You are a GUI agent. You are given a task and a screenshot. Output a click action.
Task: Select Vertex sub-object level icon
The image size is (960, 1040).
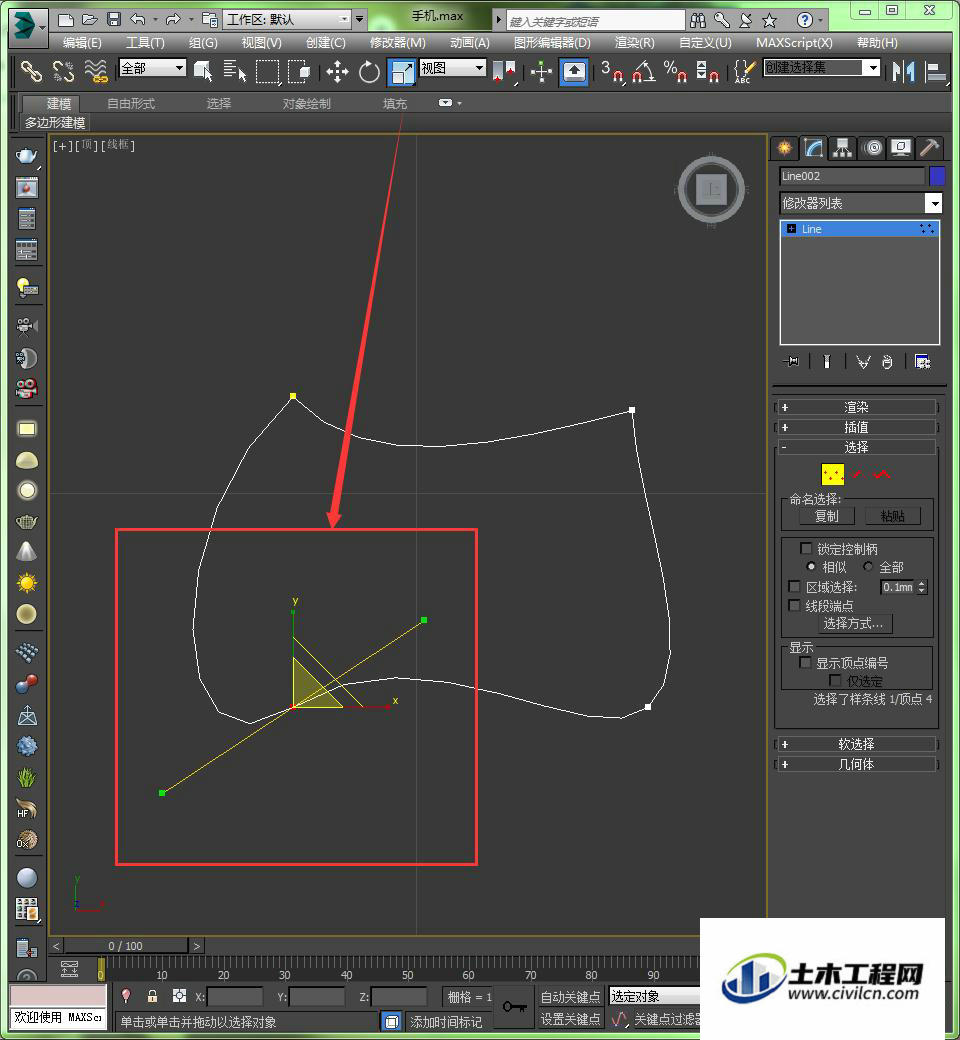(x=833, y=474)
